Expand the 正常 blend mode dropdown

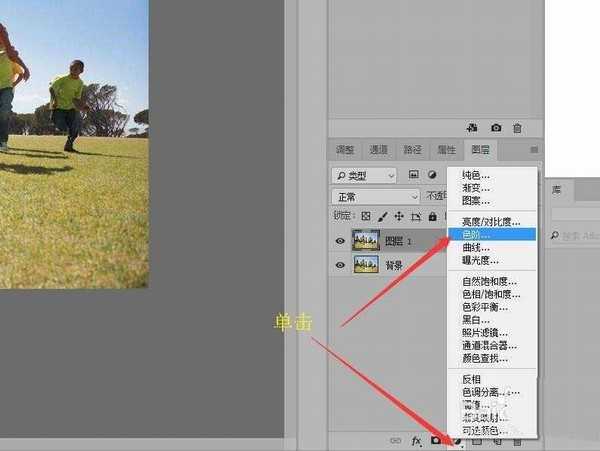[x=376, y=196]
